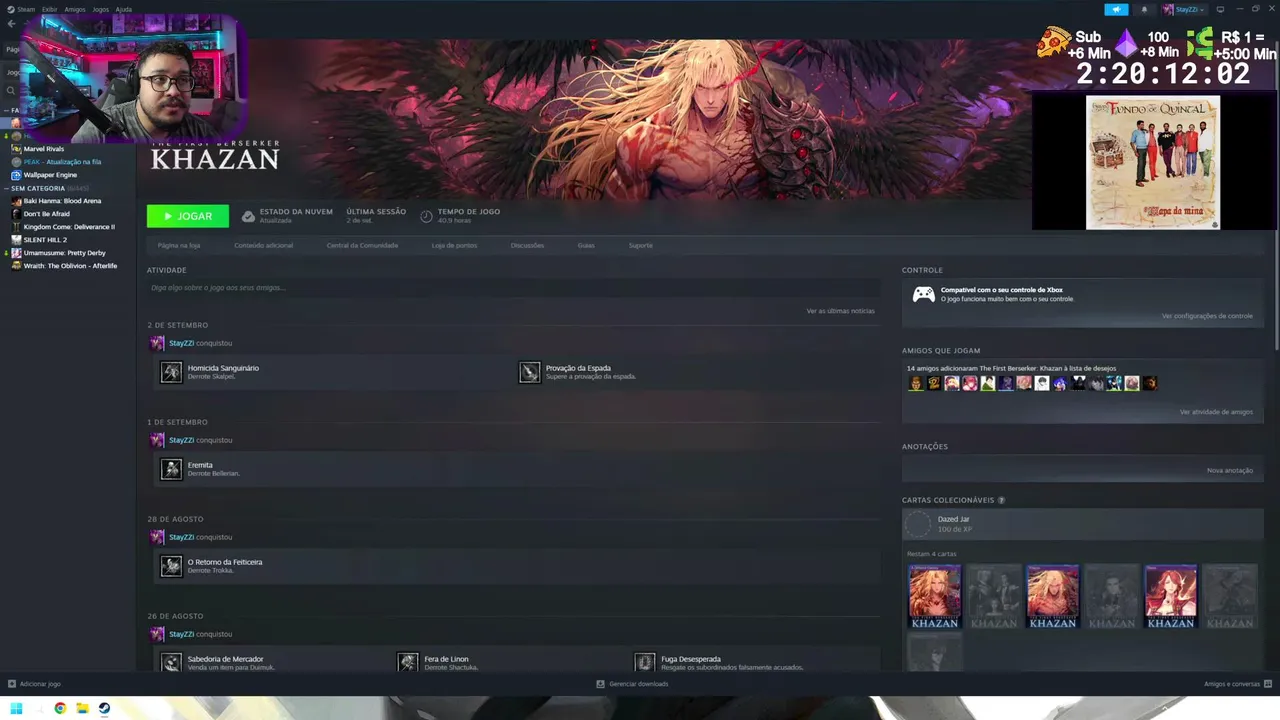Viewport: 1280px width, 720px height.
Task: Expand the StayZZi account dropdown
Action: [x=1184, y=9]
